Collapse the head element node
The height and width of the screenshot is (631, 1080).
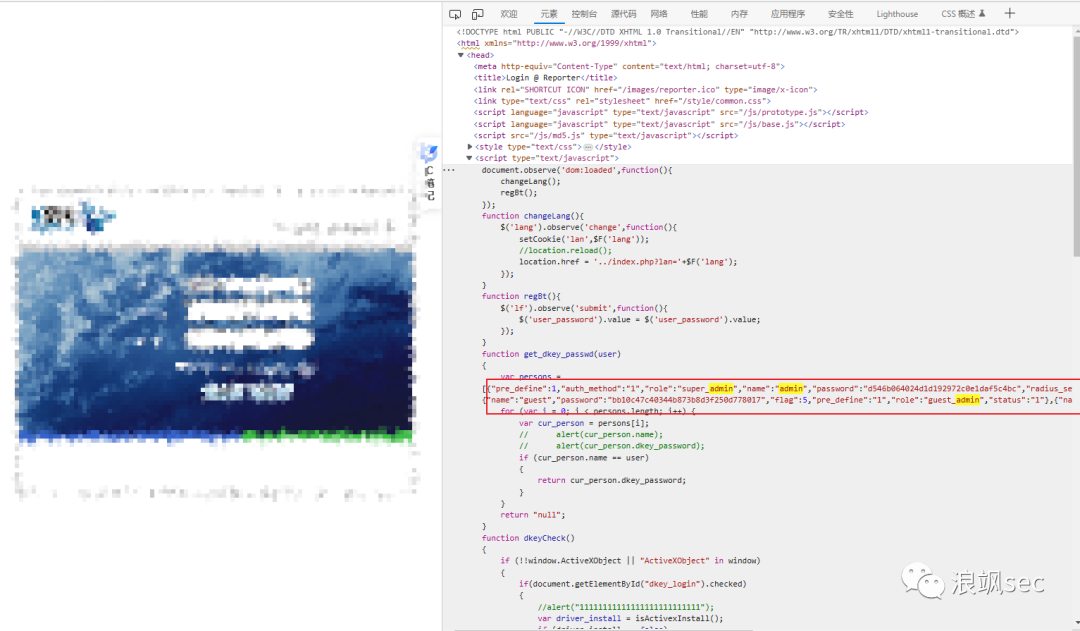tap(461, 55)
